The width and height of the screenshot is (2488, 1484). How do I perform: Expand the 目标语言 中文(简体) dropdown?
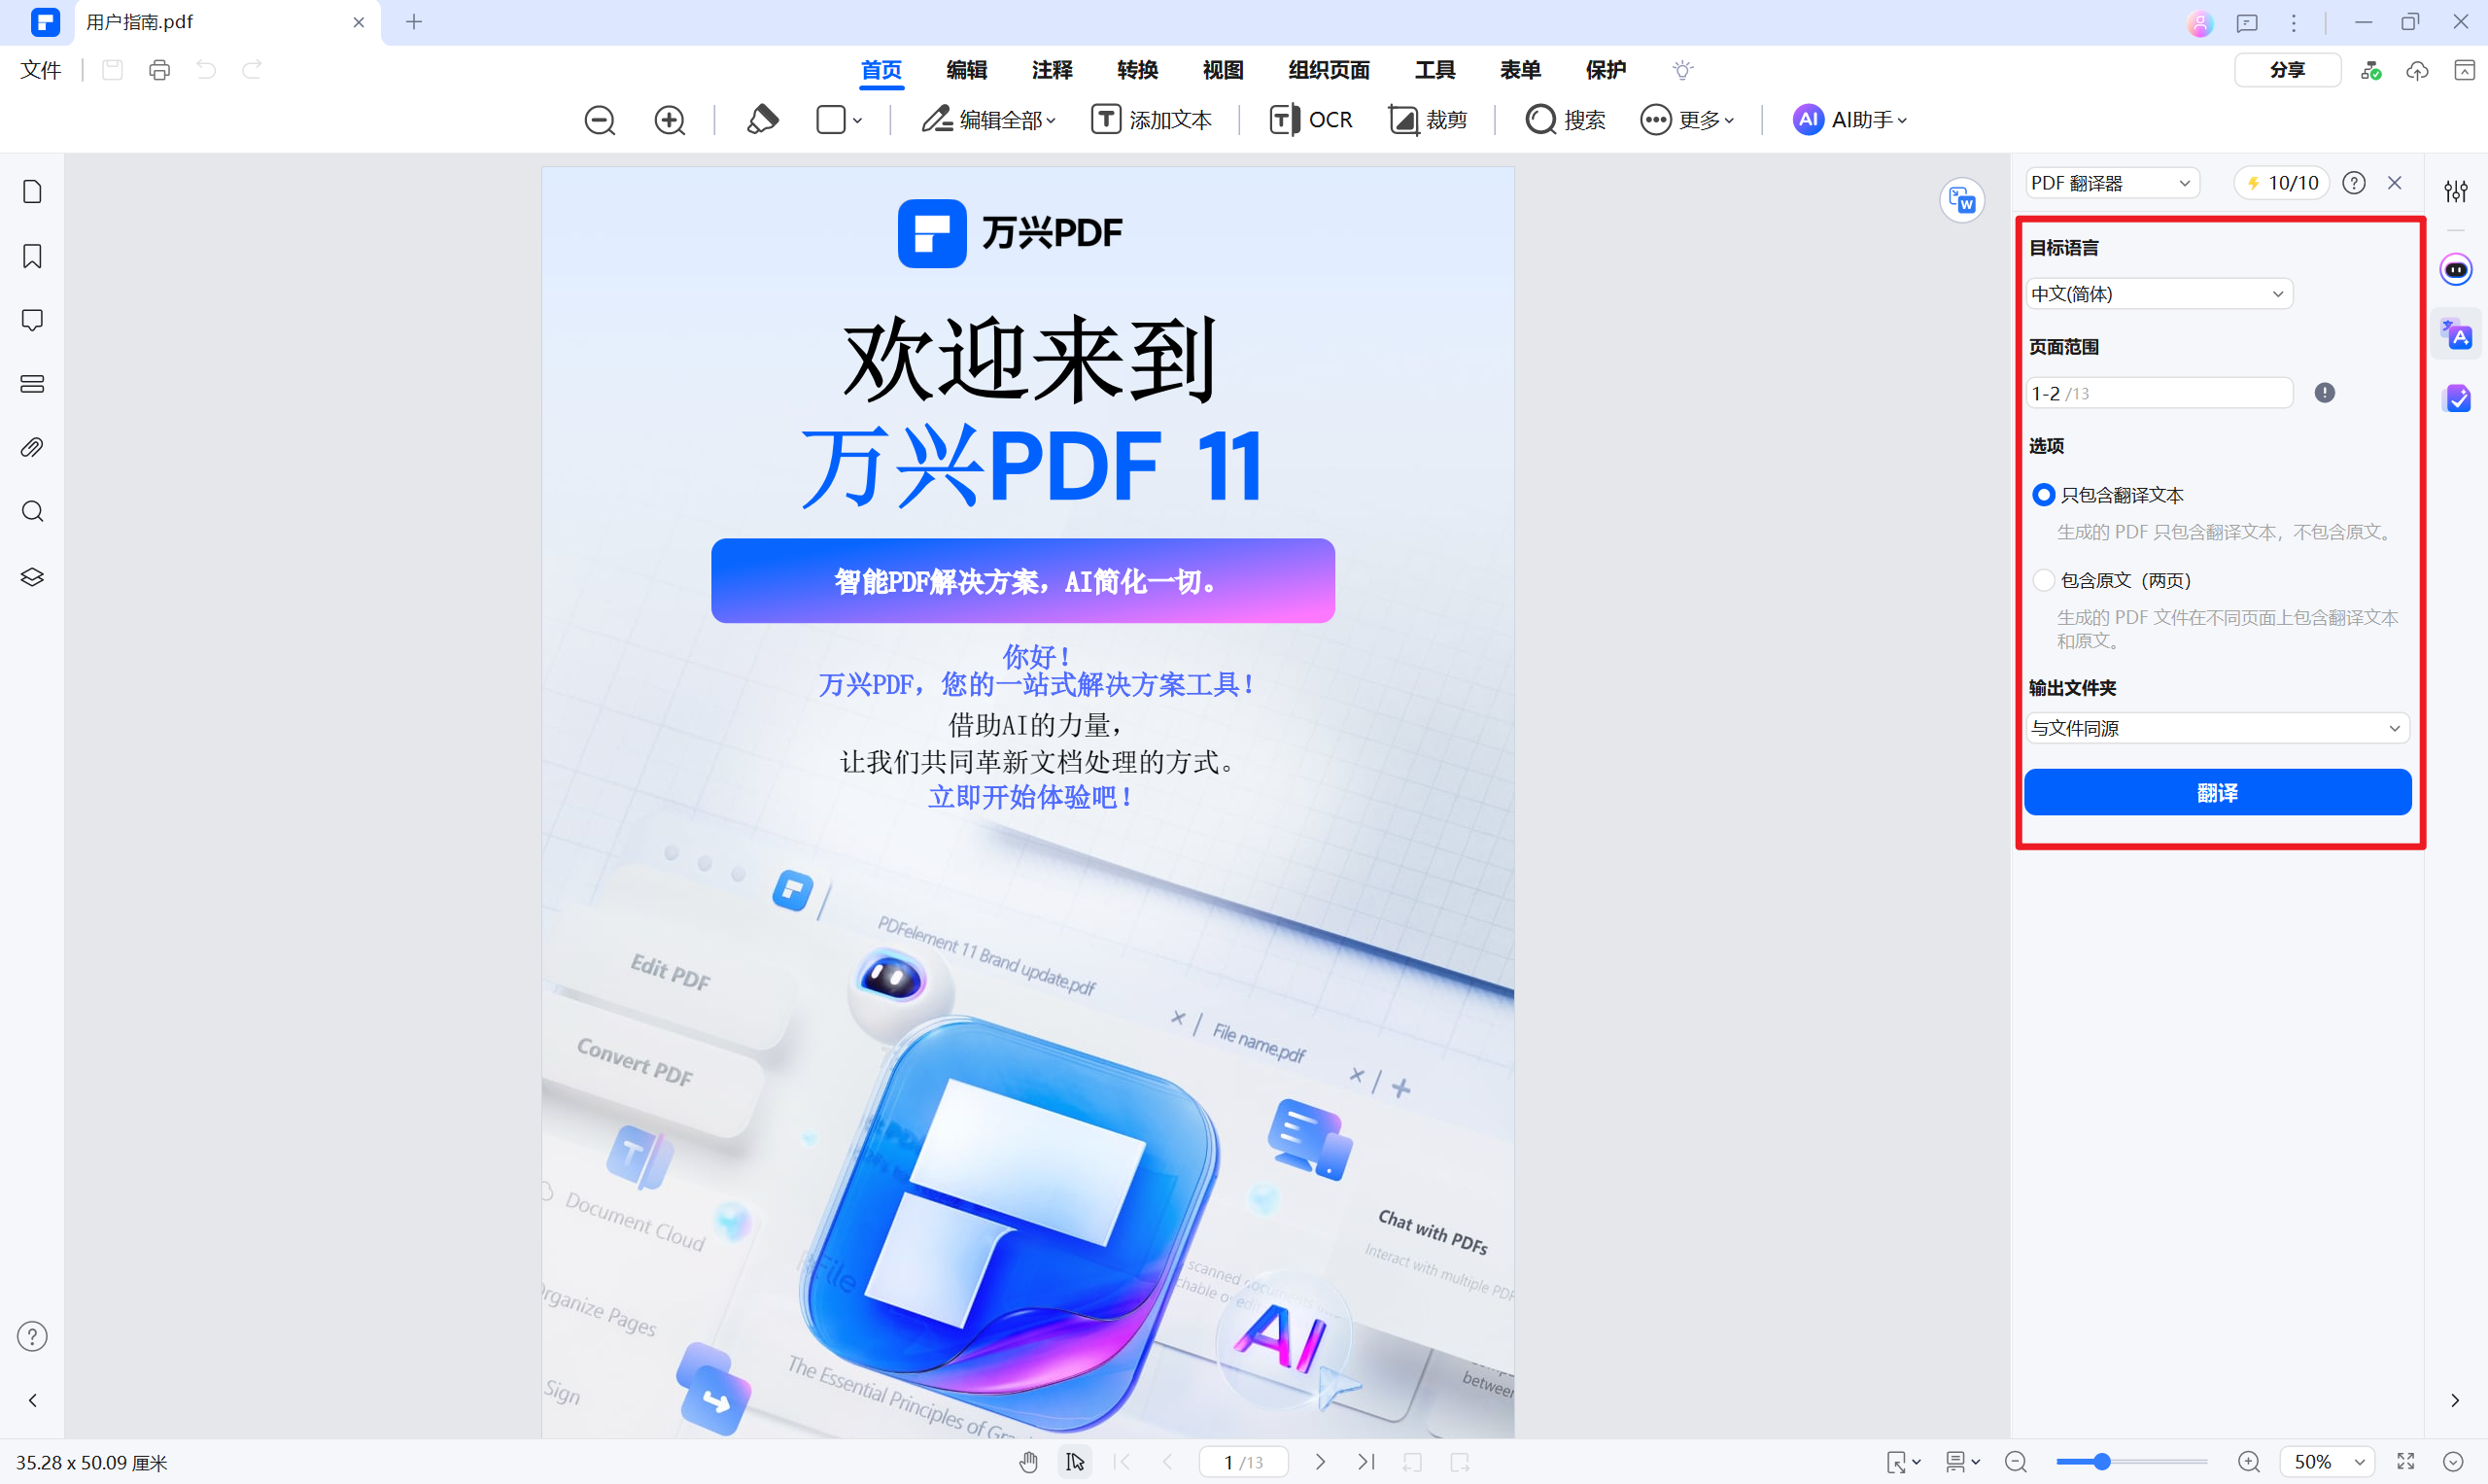pyautogui.click(x=2158, y=294)
